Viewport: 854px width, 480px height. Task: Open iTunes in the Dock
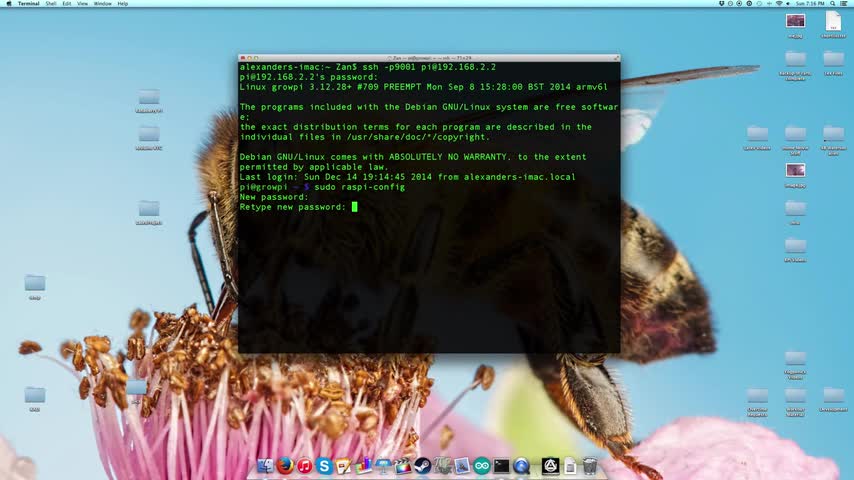point(304,466)
